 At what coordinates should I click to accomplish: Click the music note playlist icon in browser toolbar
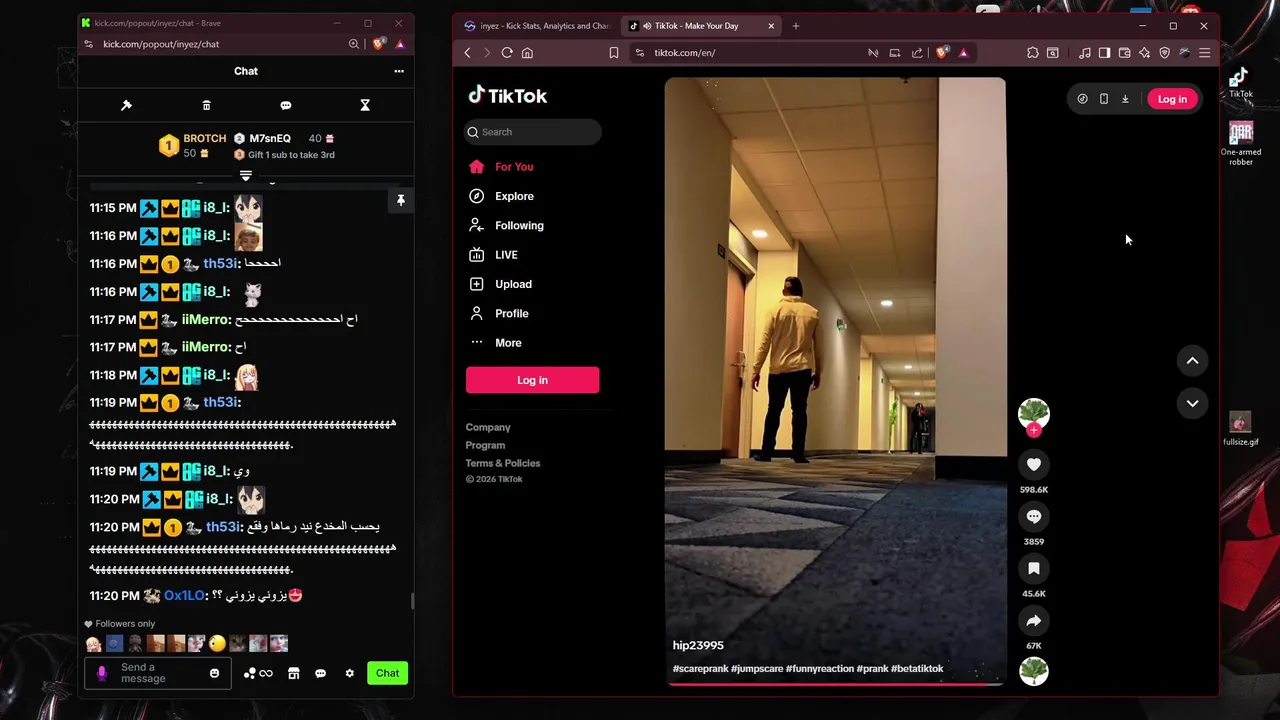1085,53
